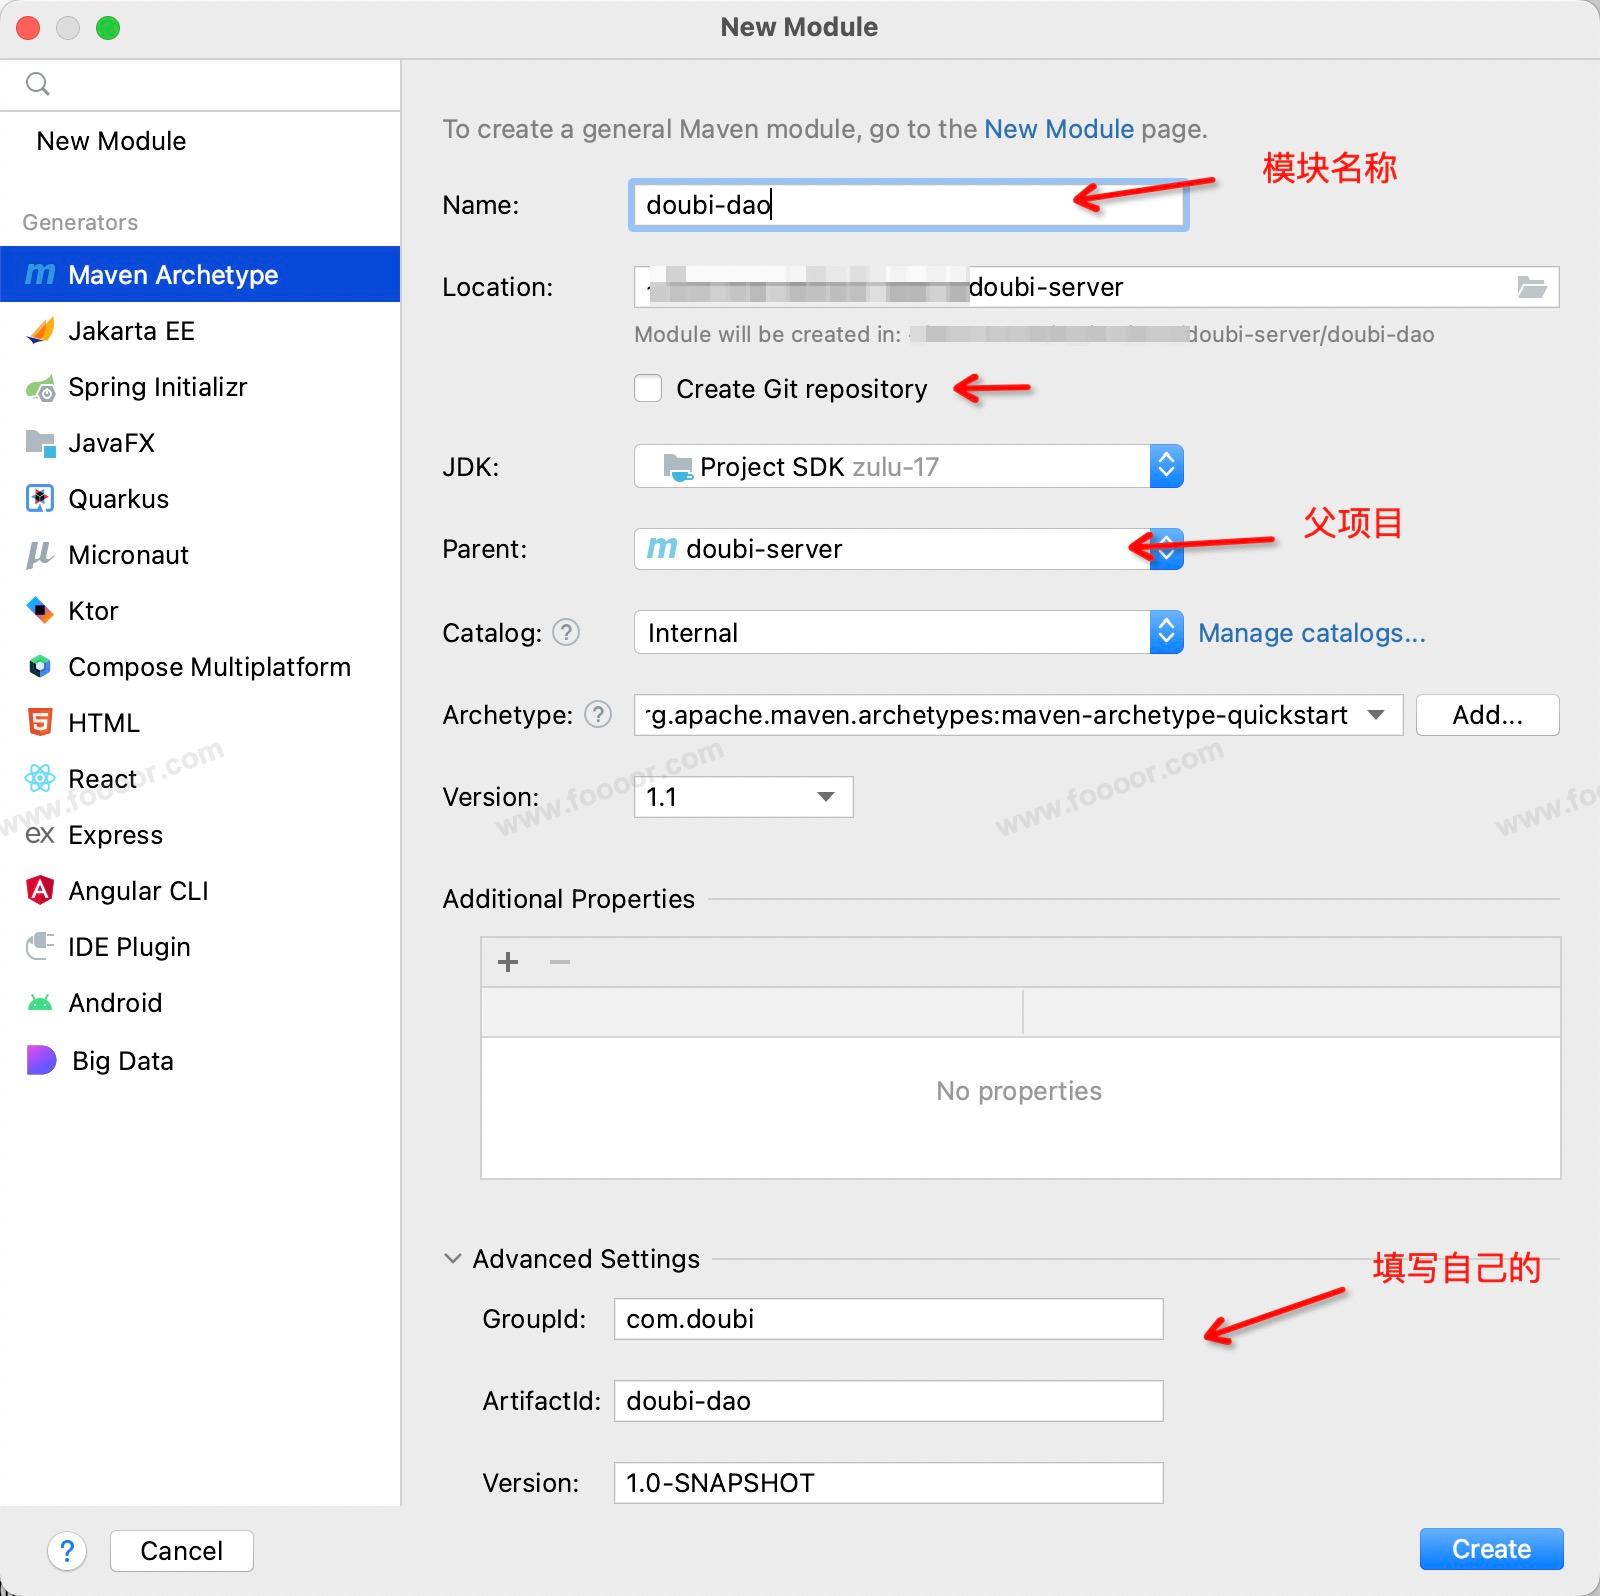
Task: Click the search magnifier icon
Action: coord(38,84)
